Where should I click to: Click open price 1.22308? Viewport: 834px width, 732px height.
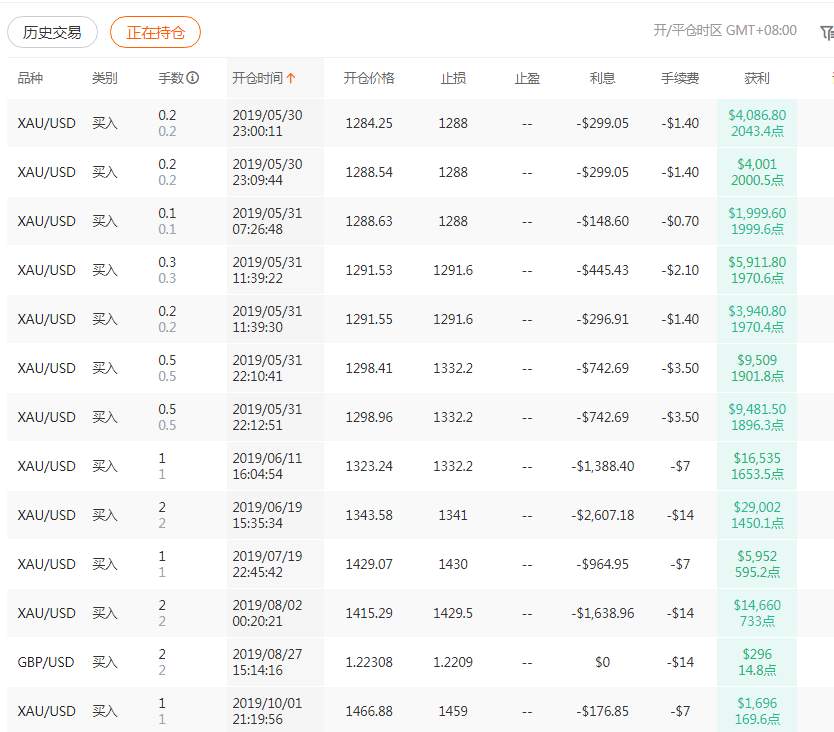pos(369,662)
